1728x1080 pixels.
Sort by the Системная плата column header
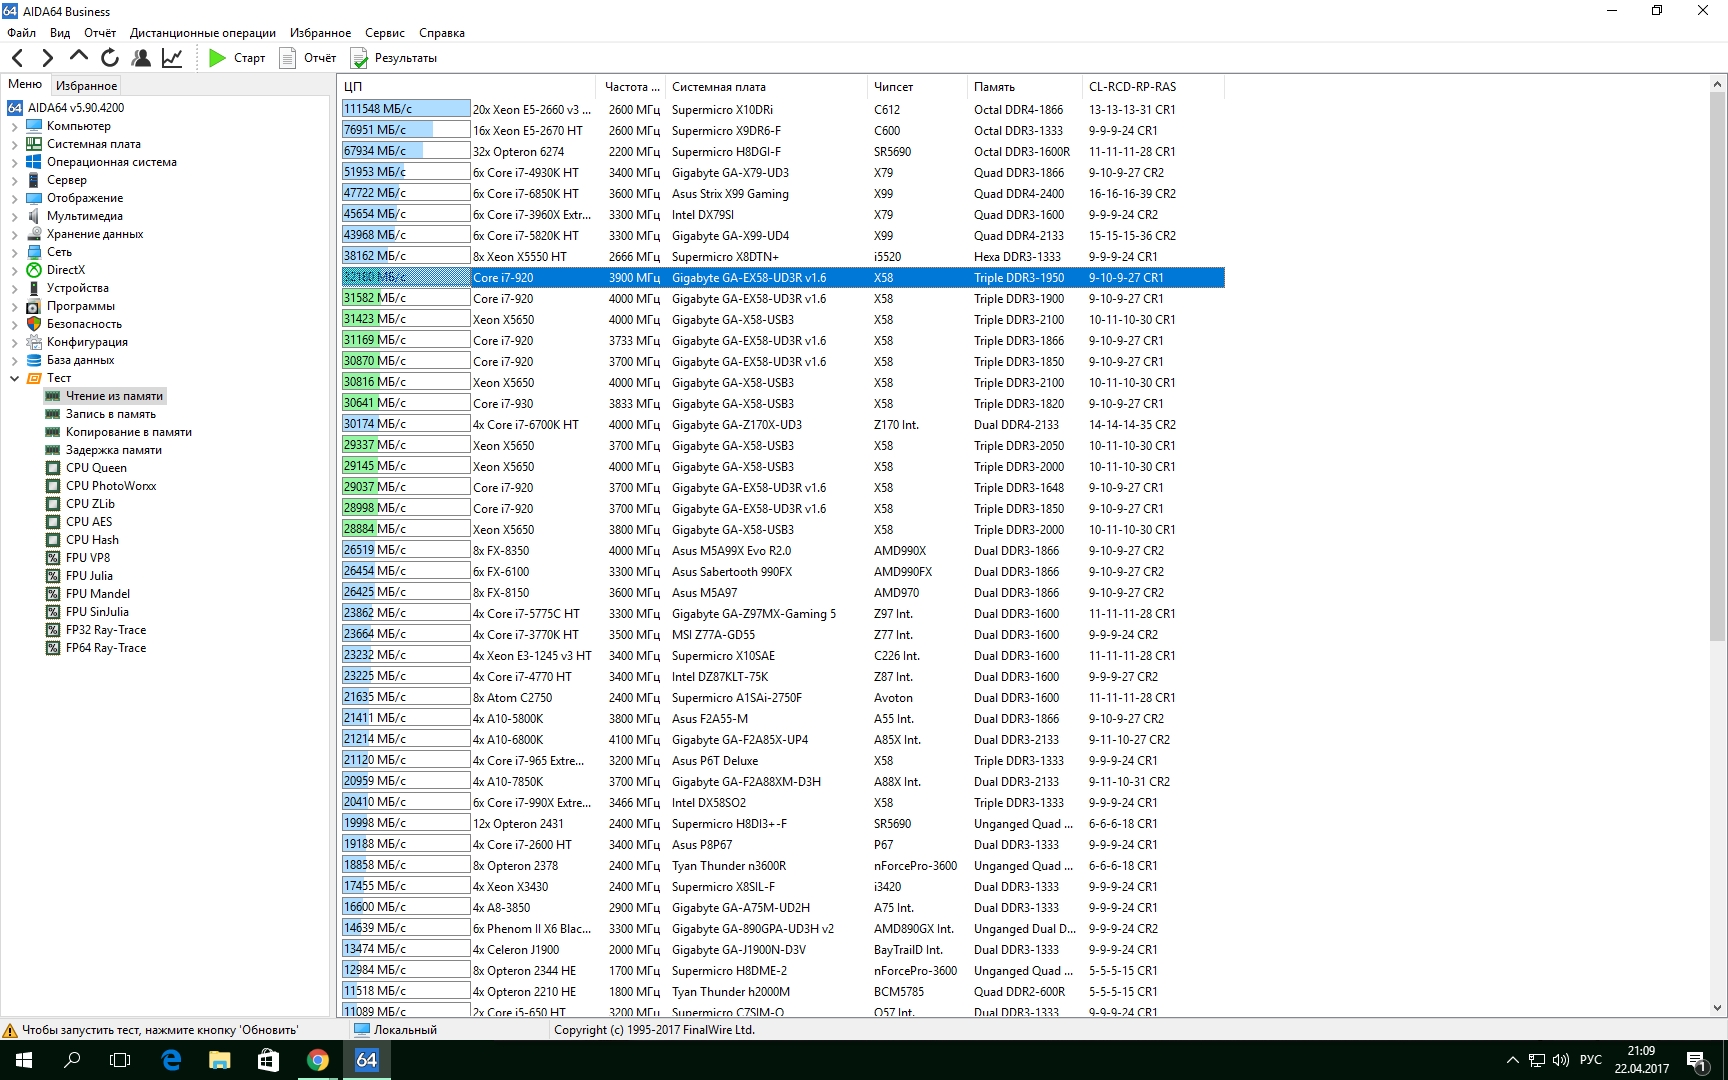(x=765, y=87)
